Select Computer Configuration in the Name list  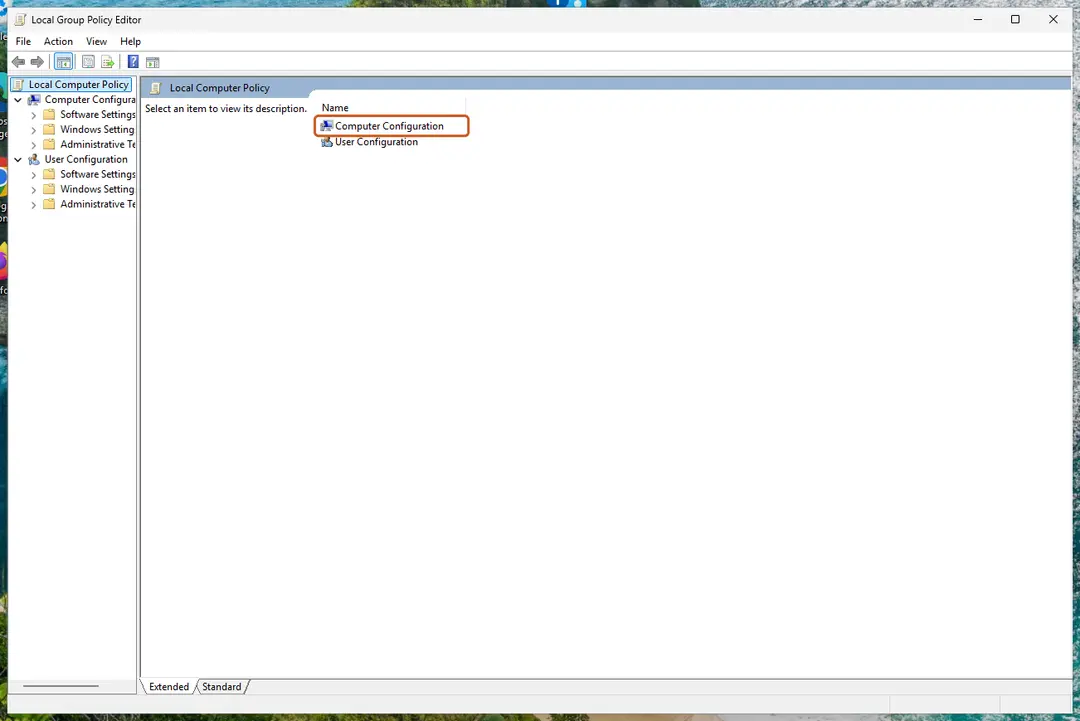click(x=391, y=126)
